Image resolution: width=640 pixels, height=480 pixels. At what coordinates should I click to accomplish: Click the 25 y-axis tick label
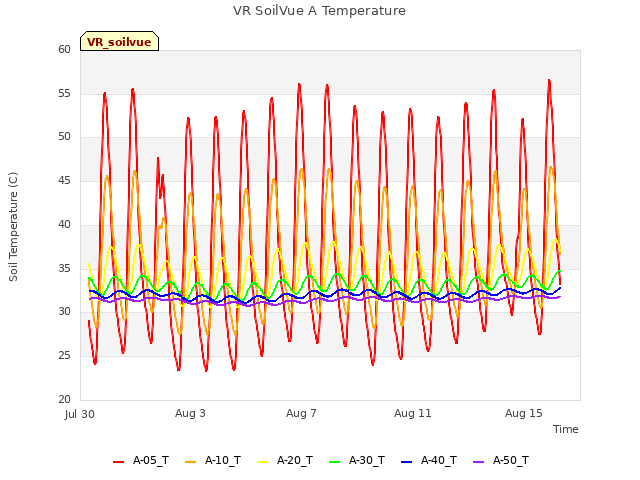64,356
